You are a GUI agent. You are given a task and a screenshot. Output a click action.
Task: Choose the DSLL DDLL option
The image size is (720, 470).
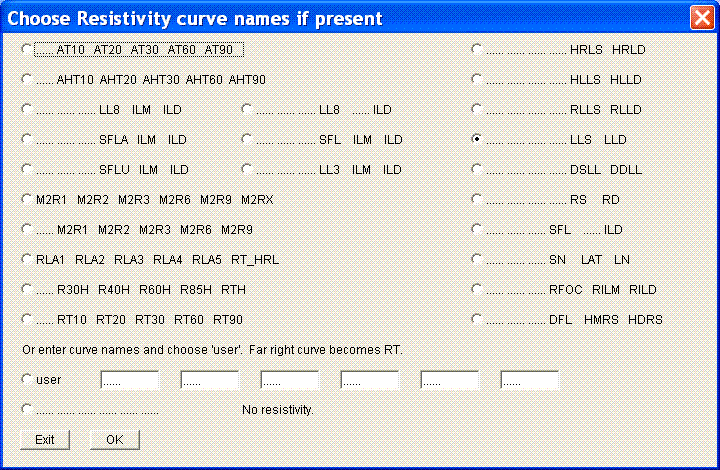[477, 169]
